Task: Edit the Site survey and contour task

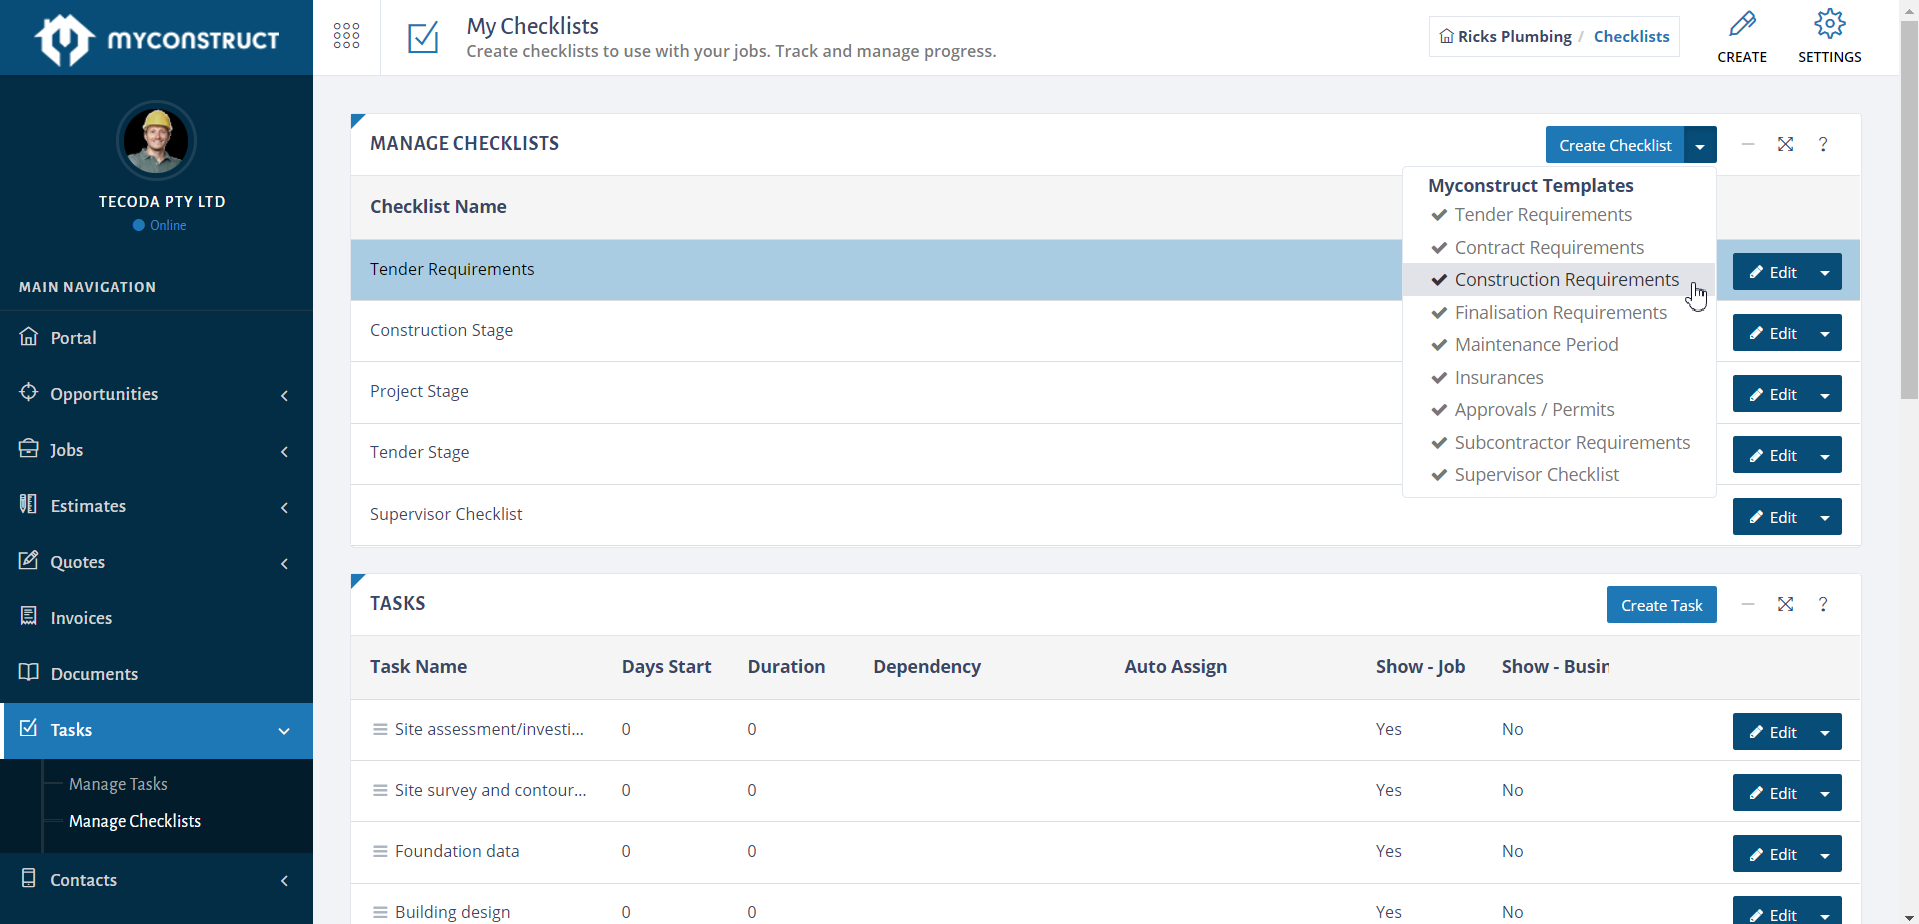Action: [1771, 793]
